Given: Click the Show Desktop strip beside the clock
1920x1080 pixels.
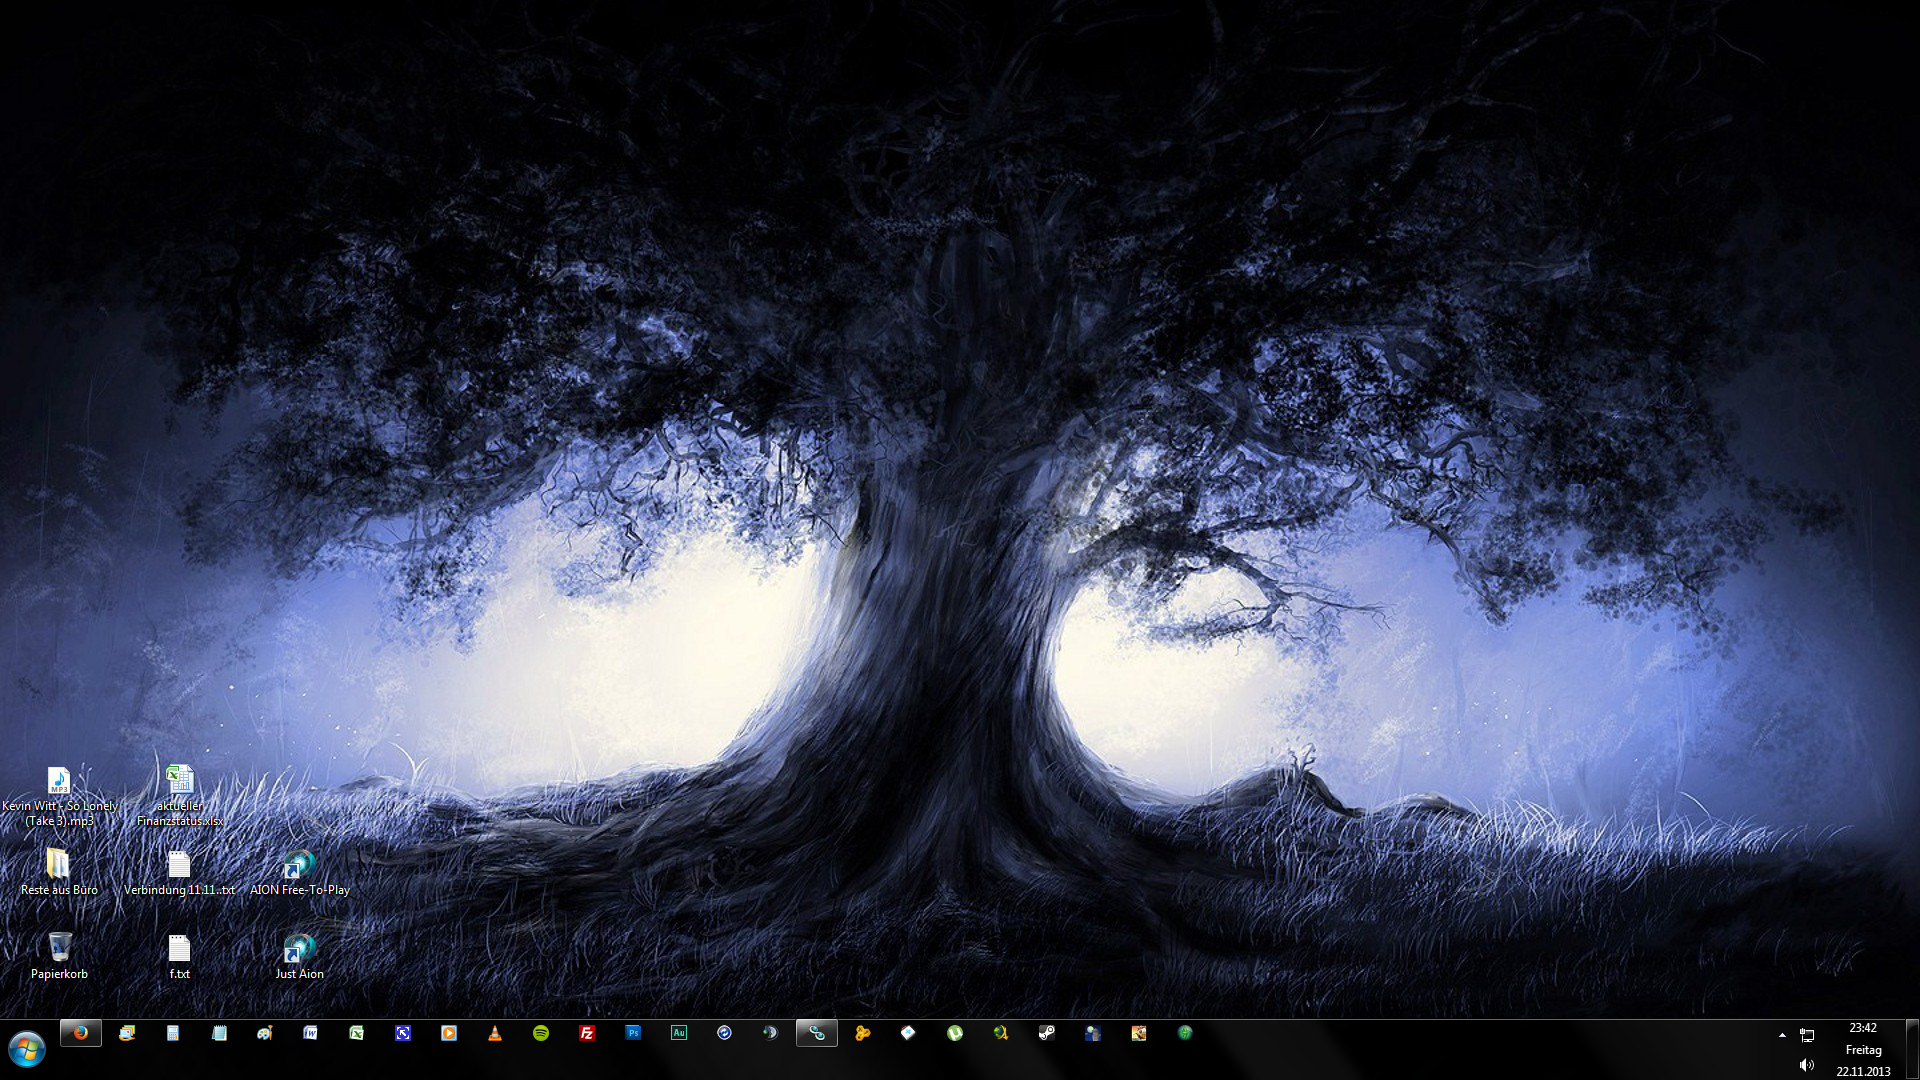Looking at the screenshot, I should [x=1912, y=1049].
